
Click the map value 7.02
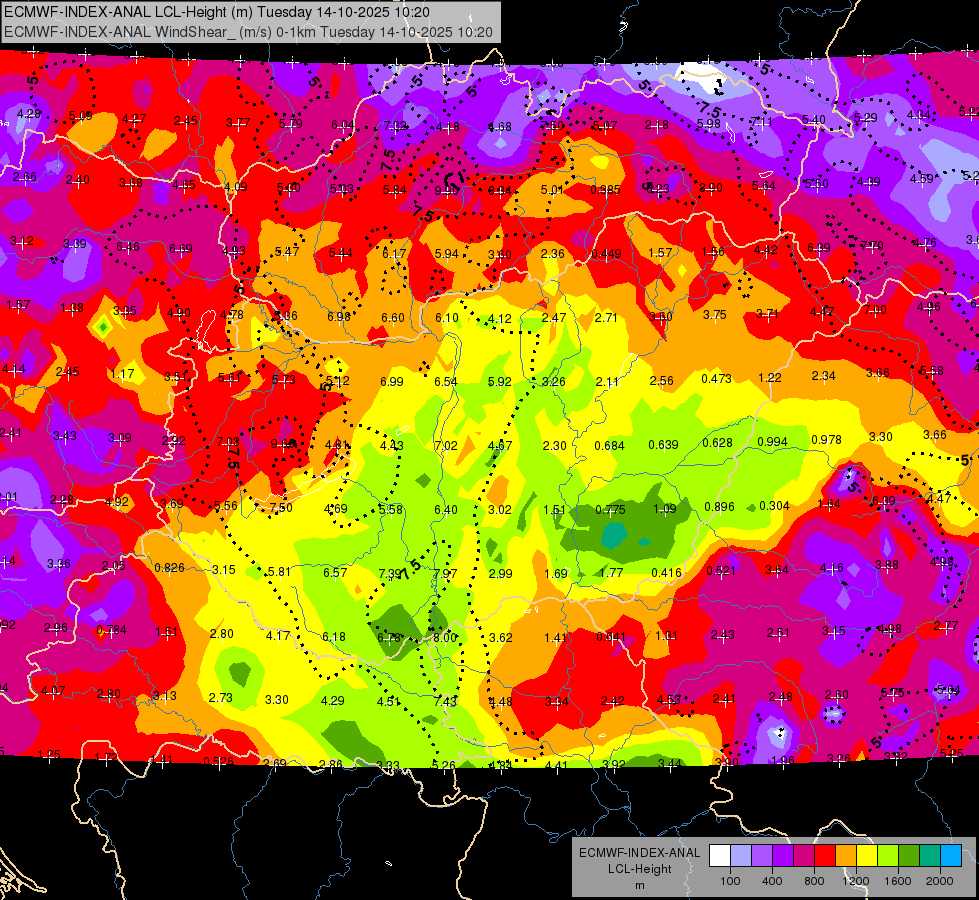[x=446, y=446]
